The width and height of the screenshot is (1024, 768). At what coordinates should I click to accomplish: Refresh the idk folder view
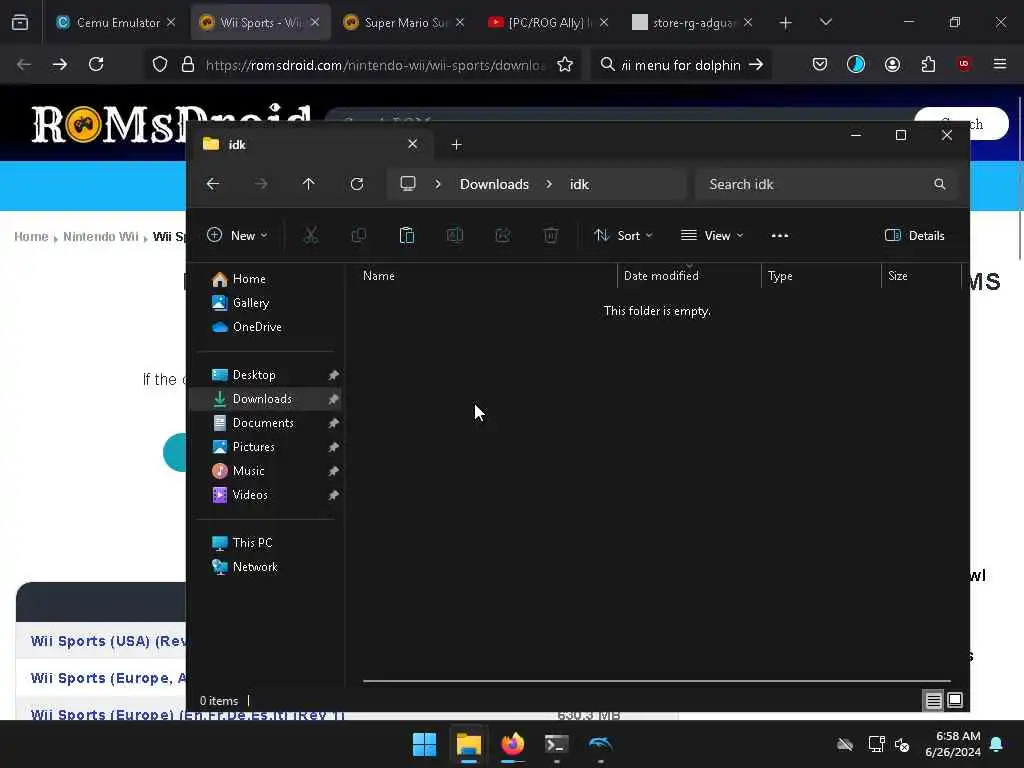click(x=357, y=184)
